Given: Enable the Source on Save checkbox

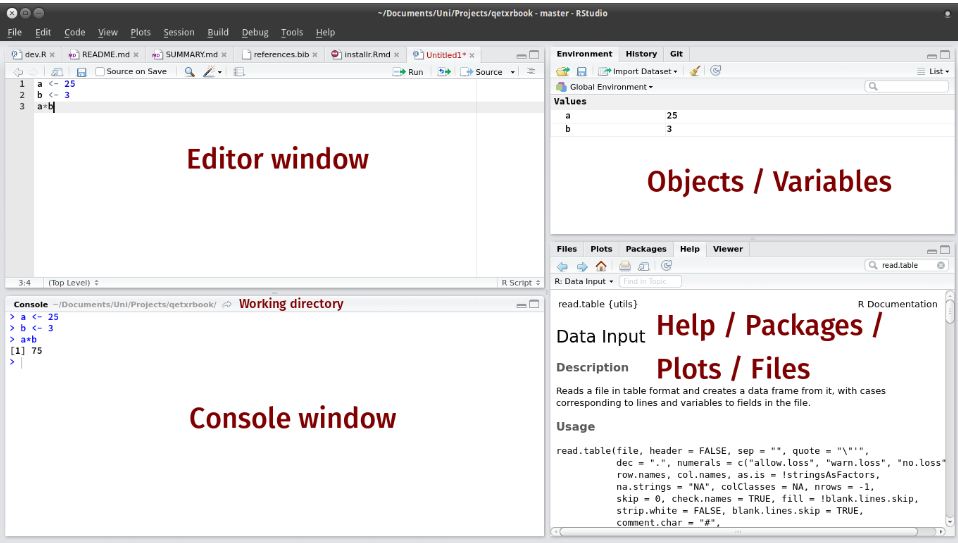Looking at the screenshot, I should coord(100,72).
